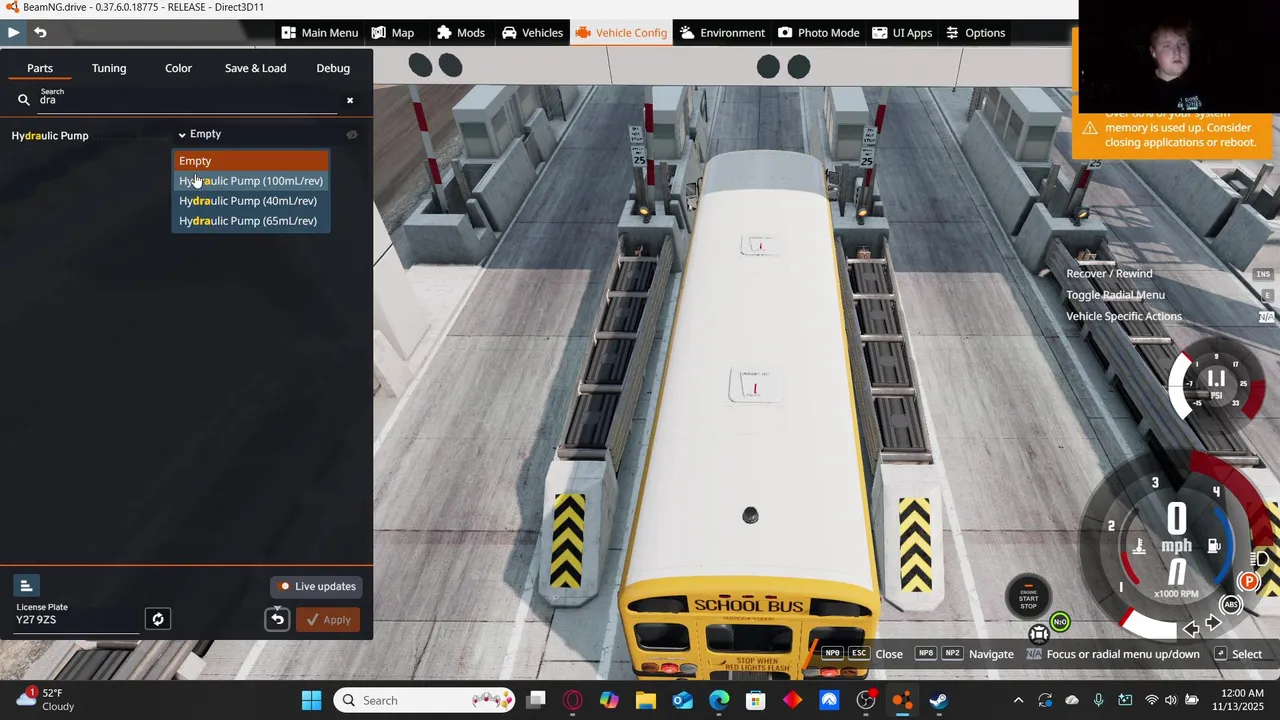
Task: Click the right turn signal arrow
Action: [1213, 623]
